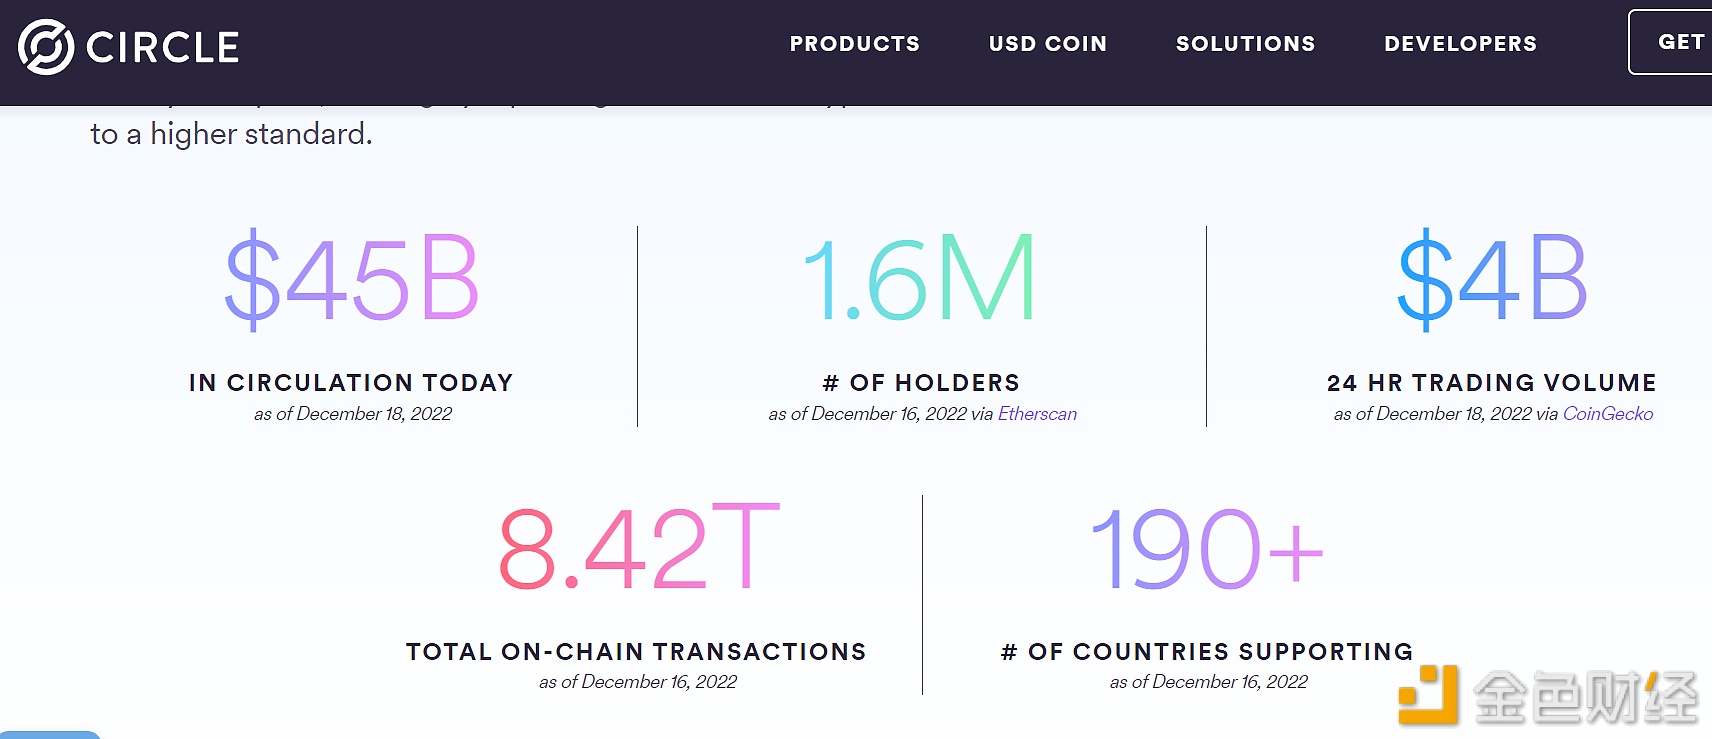1712x739 pixels.
Task: Click the IN CIRCULATION TODAY label
Action: pos(351,383)
